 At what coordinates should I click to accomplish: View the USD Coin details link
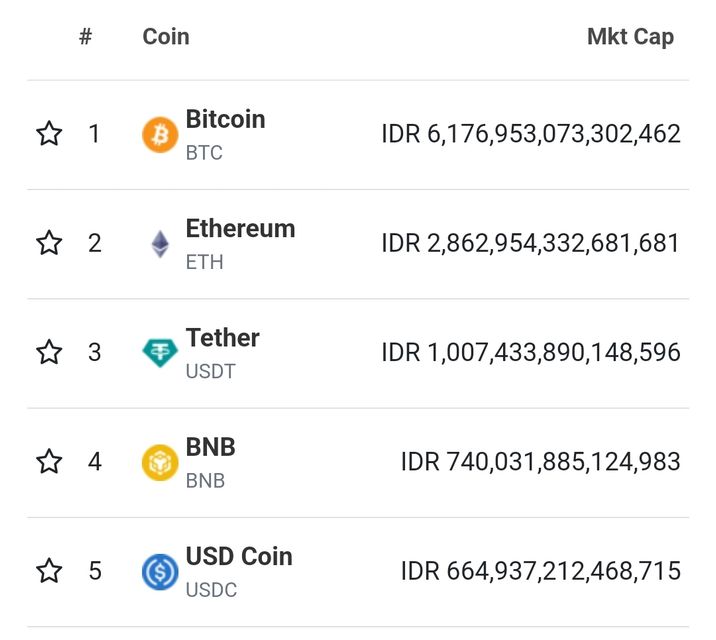239,556
